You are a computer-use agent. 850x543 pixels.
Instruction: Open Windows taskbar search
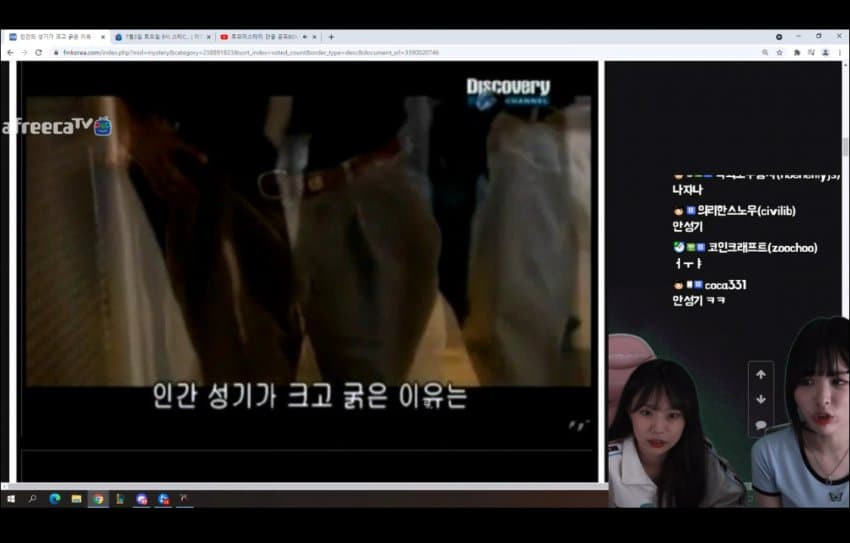pos(33,499)
